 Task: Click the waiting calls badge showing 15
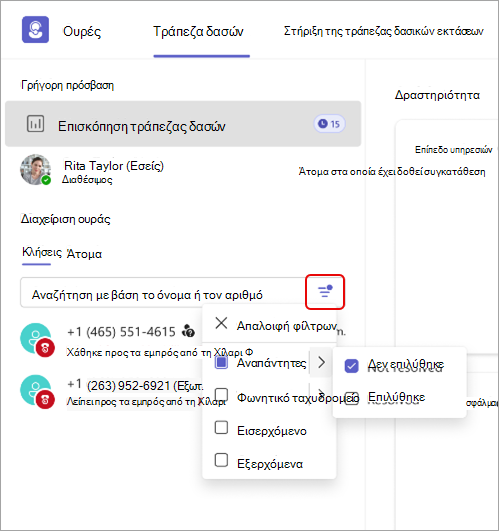click(329, 124)
